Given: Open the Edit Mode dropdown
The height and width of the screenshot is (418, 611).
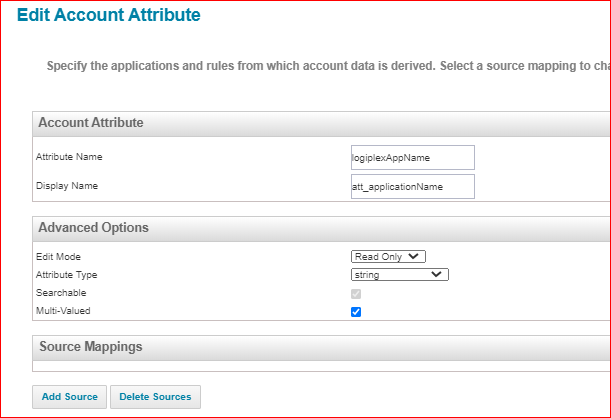Looking at the screenshot, I should tap(389, 257).
